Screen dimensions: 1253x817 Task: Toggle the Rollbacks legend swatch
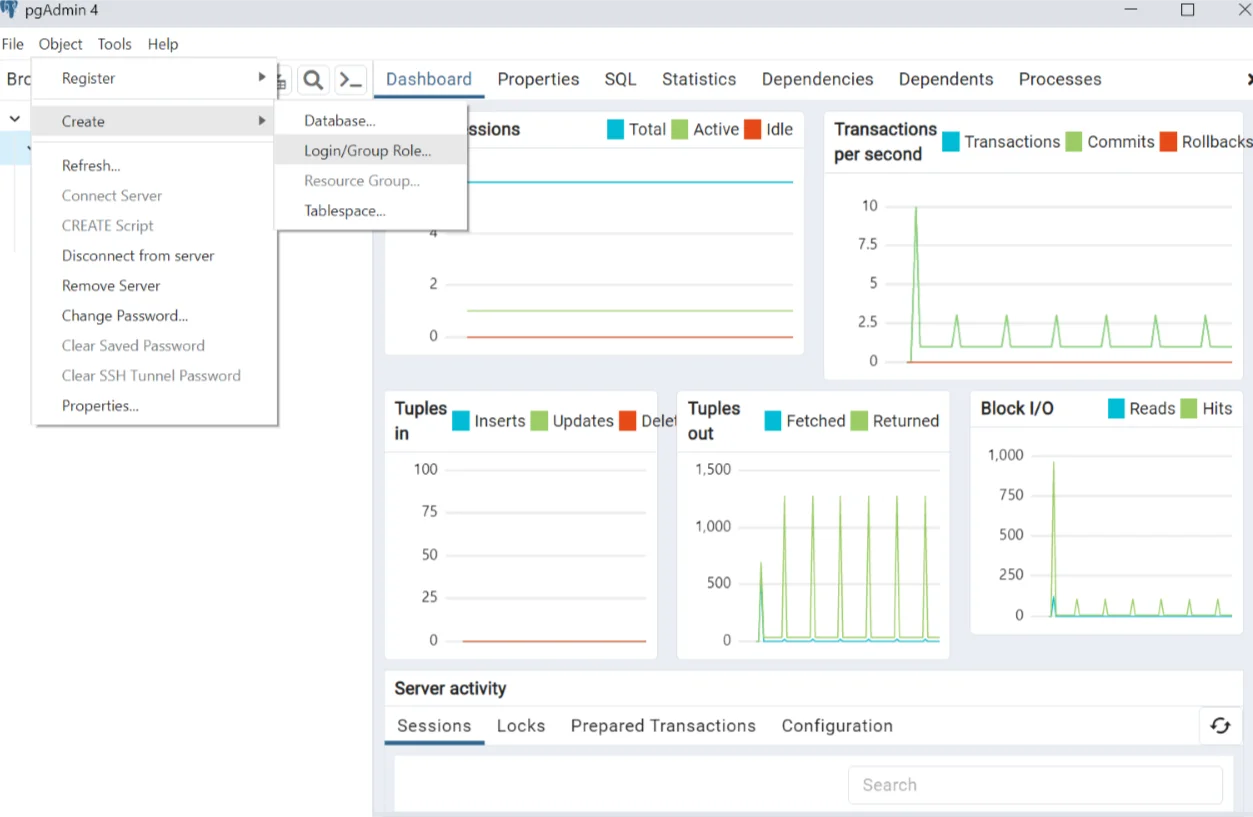pos(1169,141)
